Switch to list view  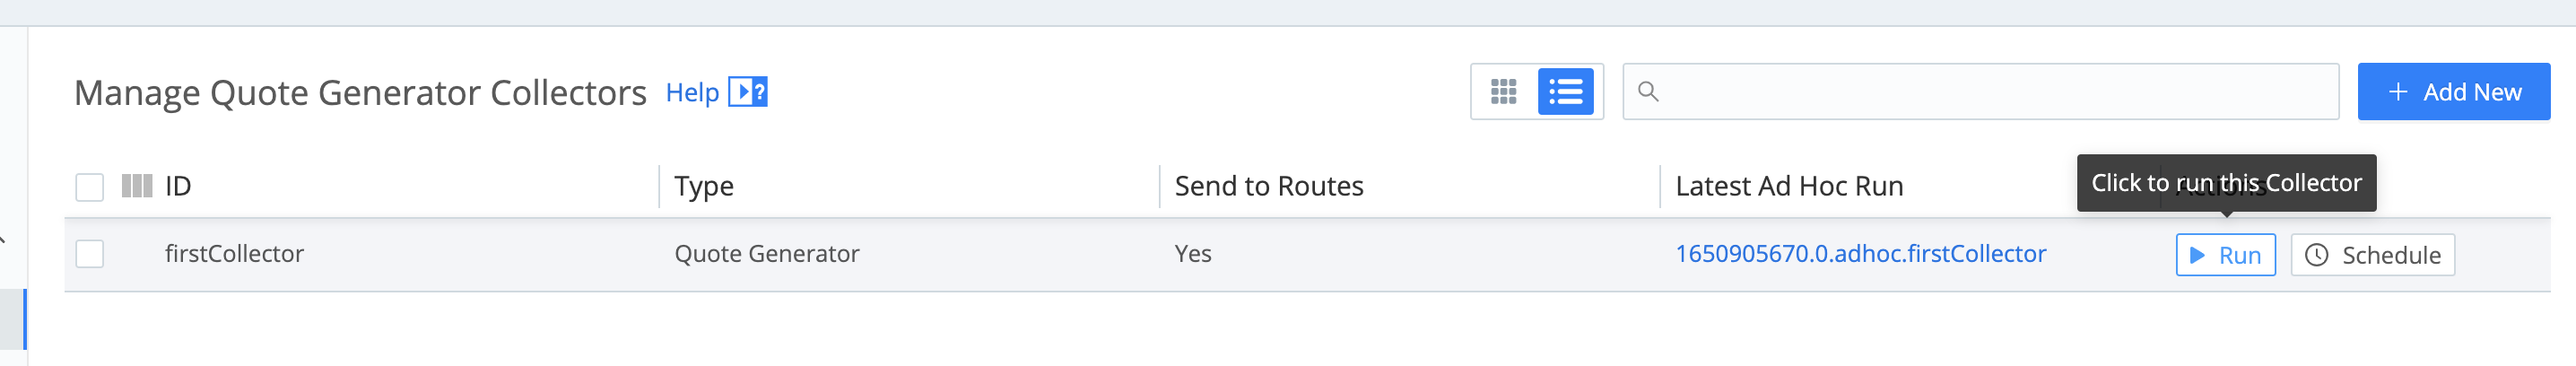[1565, 92]
